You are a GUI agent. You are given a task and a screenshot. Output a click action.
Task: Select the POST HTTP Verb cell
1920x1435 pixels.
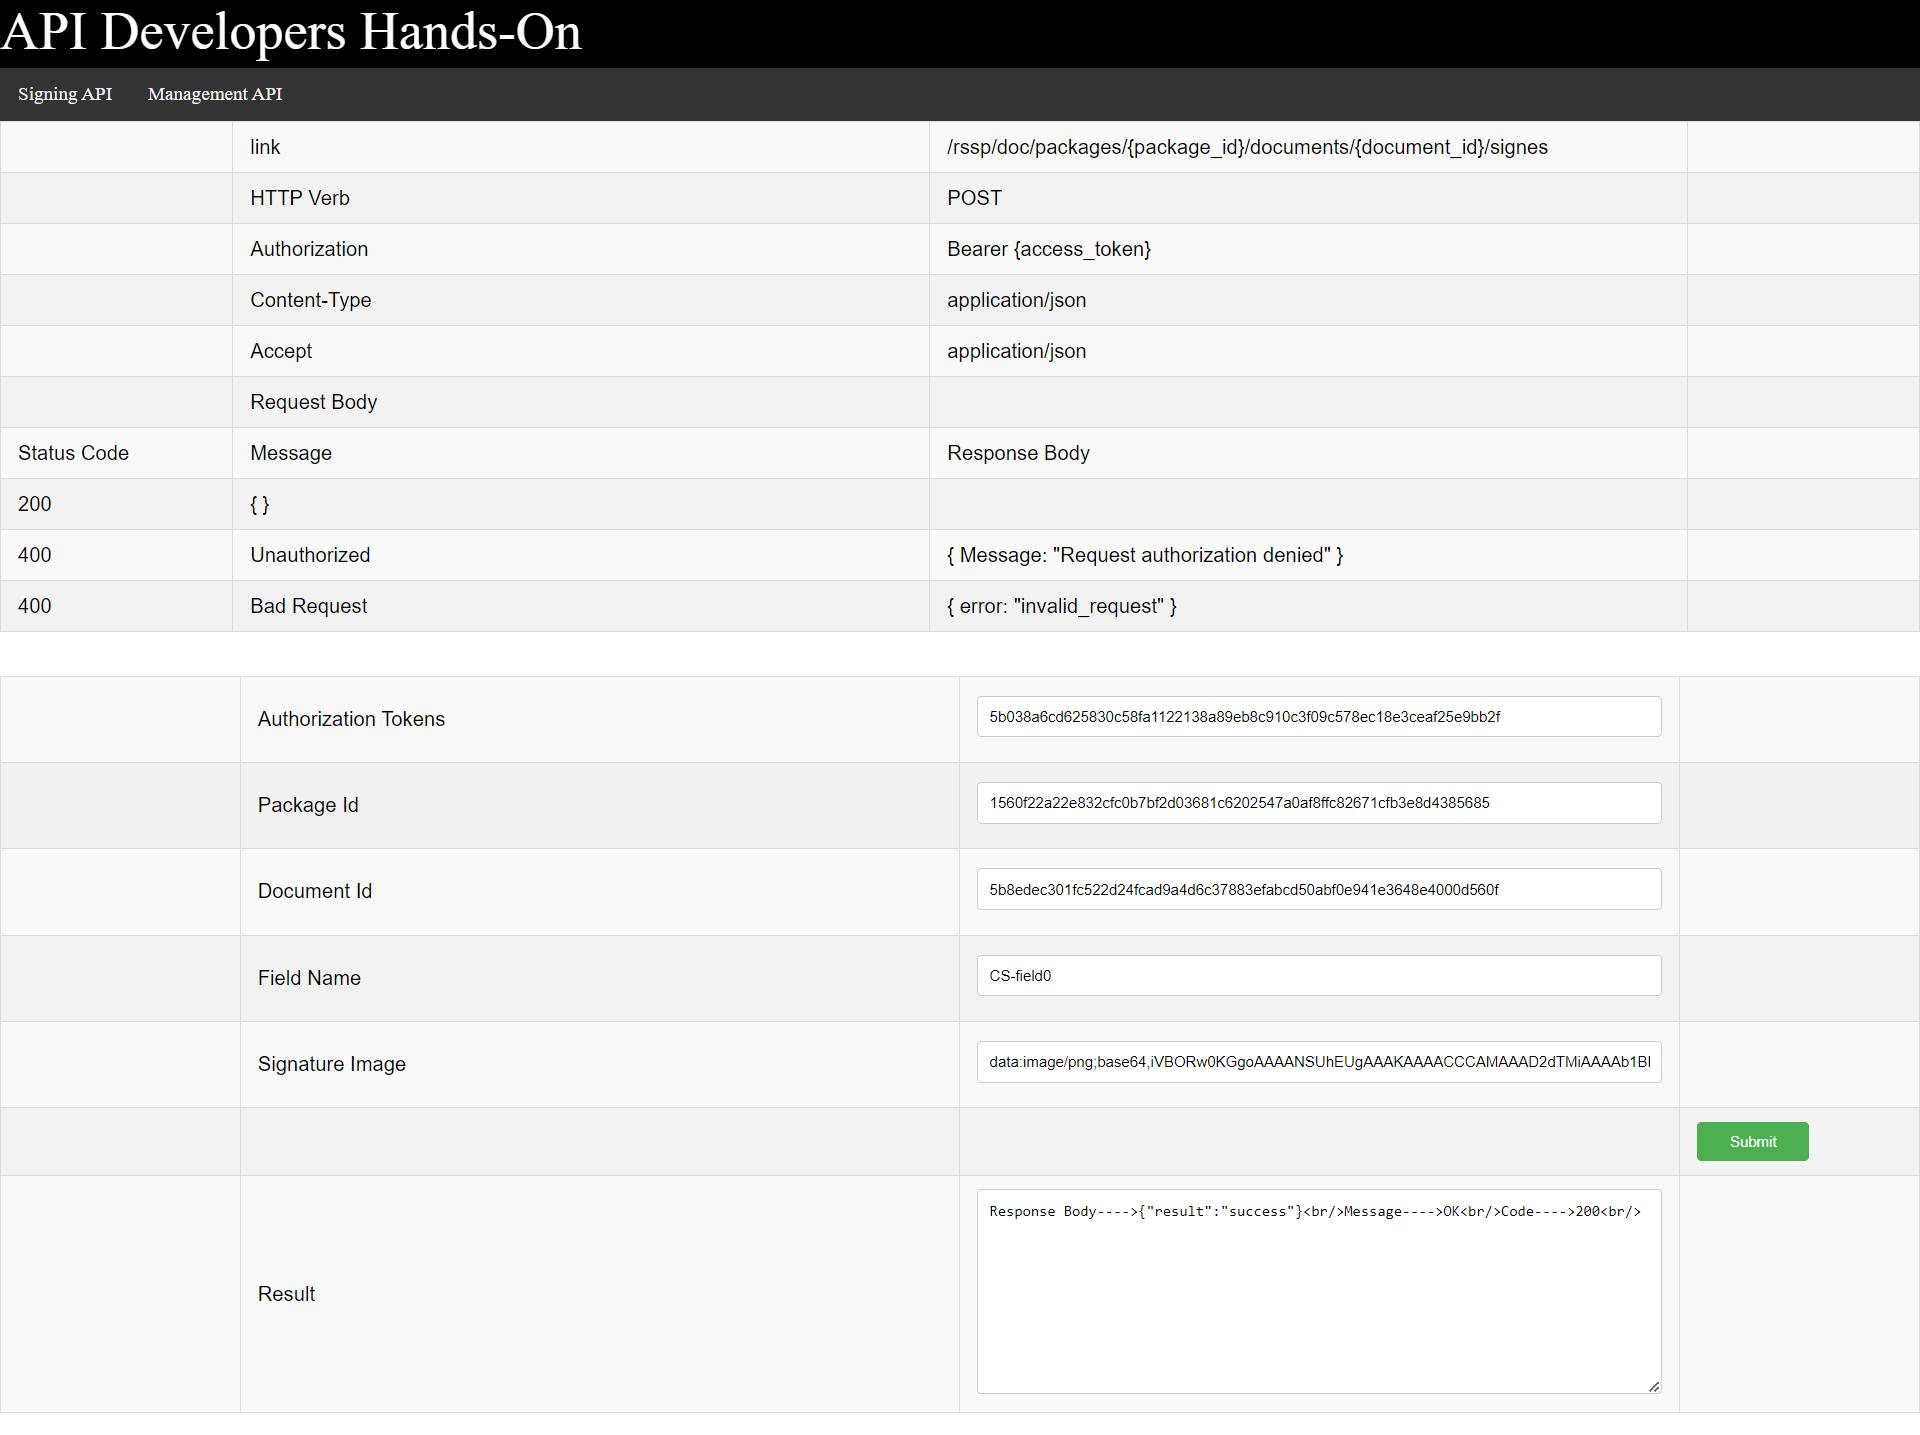pyautogui.click(x=974, y=198)
